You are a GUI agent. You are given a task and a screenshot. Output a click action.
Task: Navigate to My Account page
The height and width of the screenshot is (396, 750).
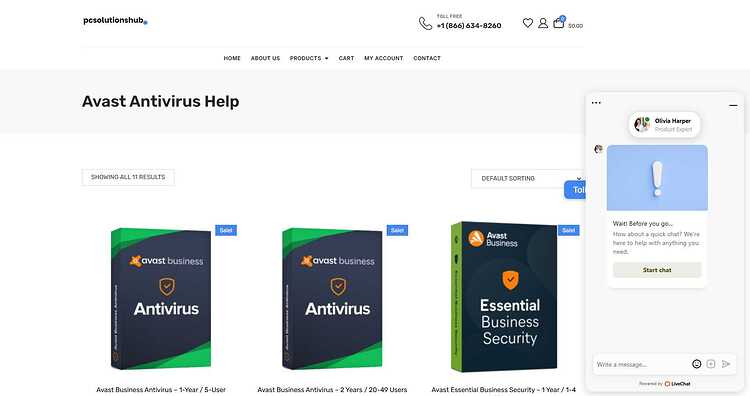point(384,58)
